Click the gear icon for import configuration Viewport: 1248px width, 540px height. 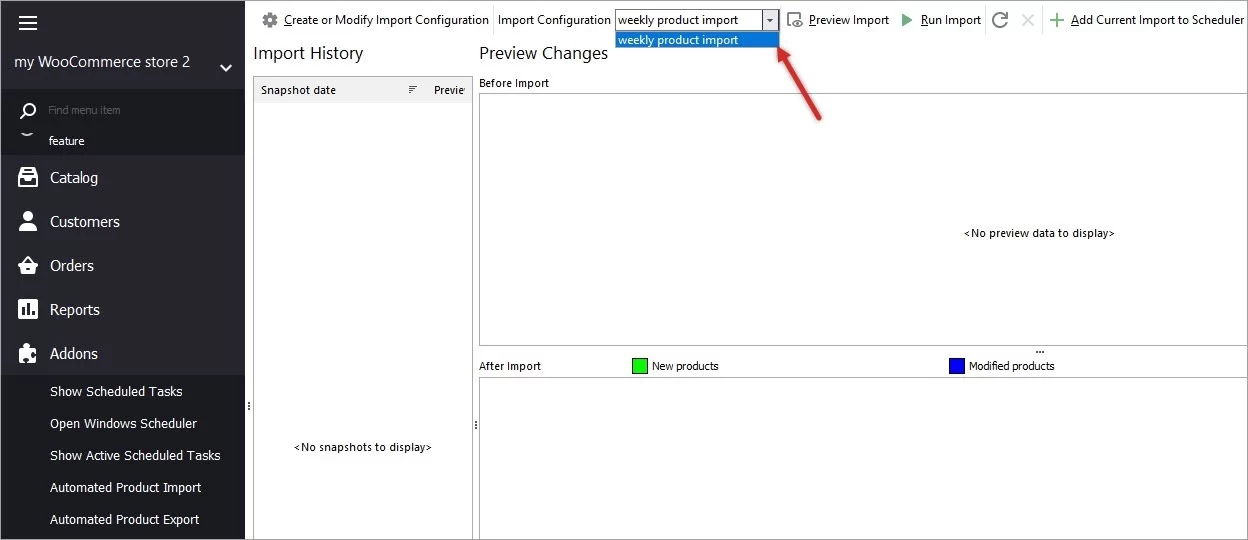coord(269,20)
